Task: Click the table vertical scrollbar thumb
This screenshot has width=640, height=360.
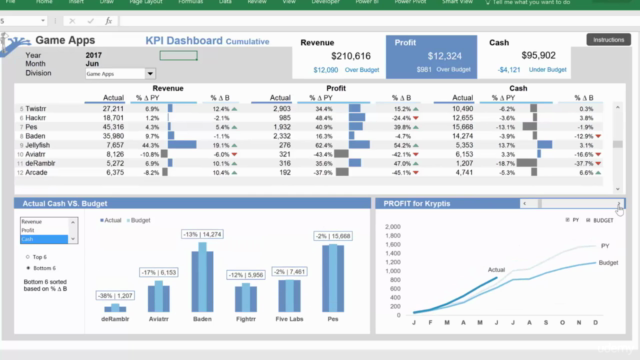Action: pos(618,144)
